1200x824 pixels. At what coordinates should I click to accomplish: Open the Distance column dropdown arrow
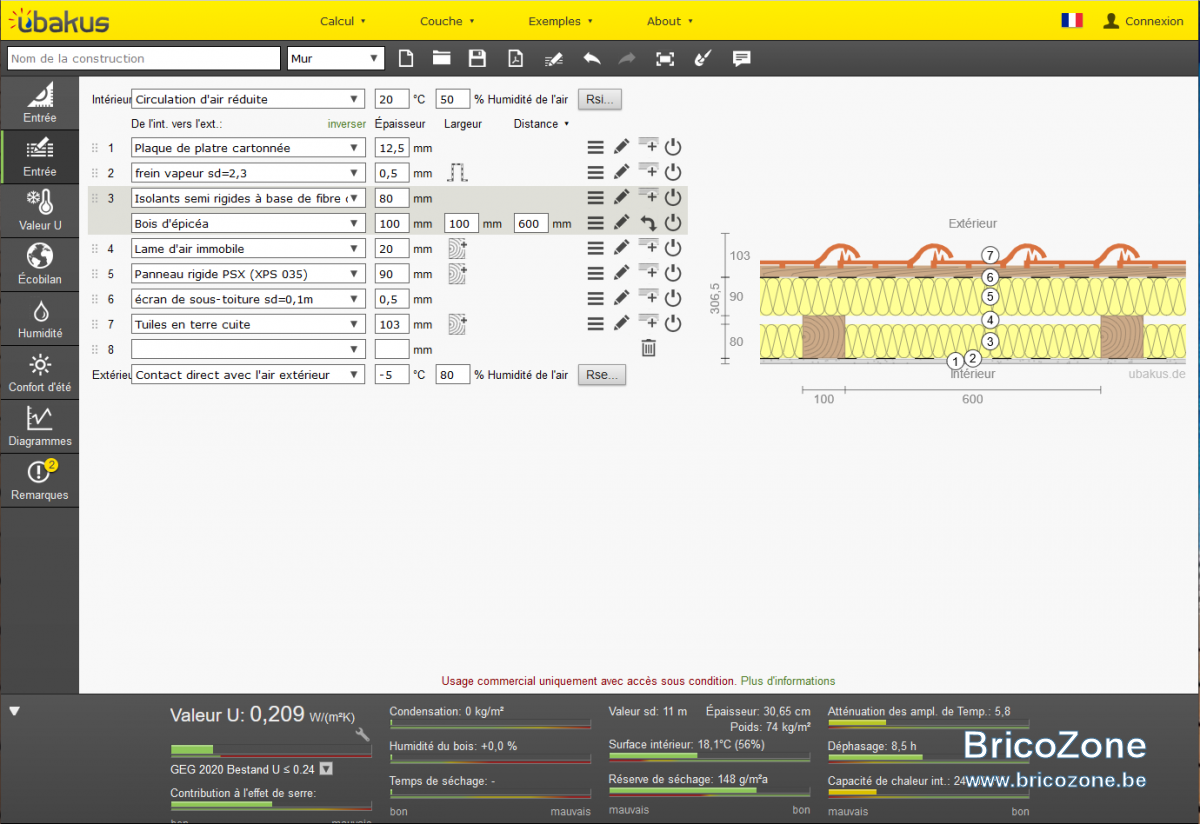click(x=567, y=124)
